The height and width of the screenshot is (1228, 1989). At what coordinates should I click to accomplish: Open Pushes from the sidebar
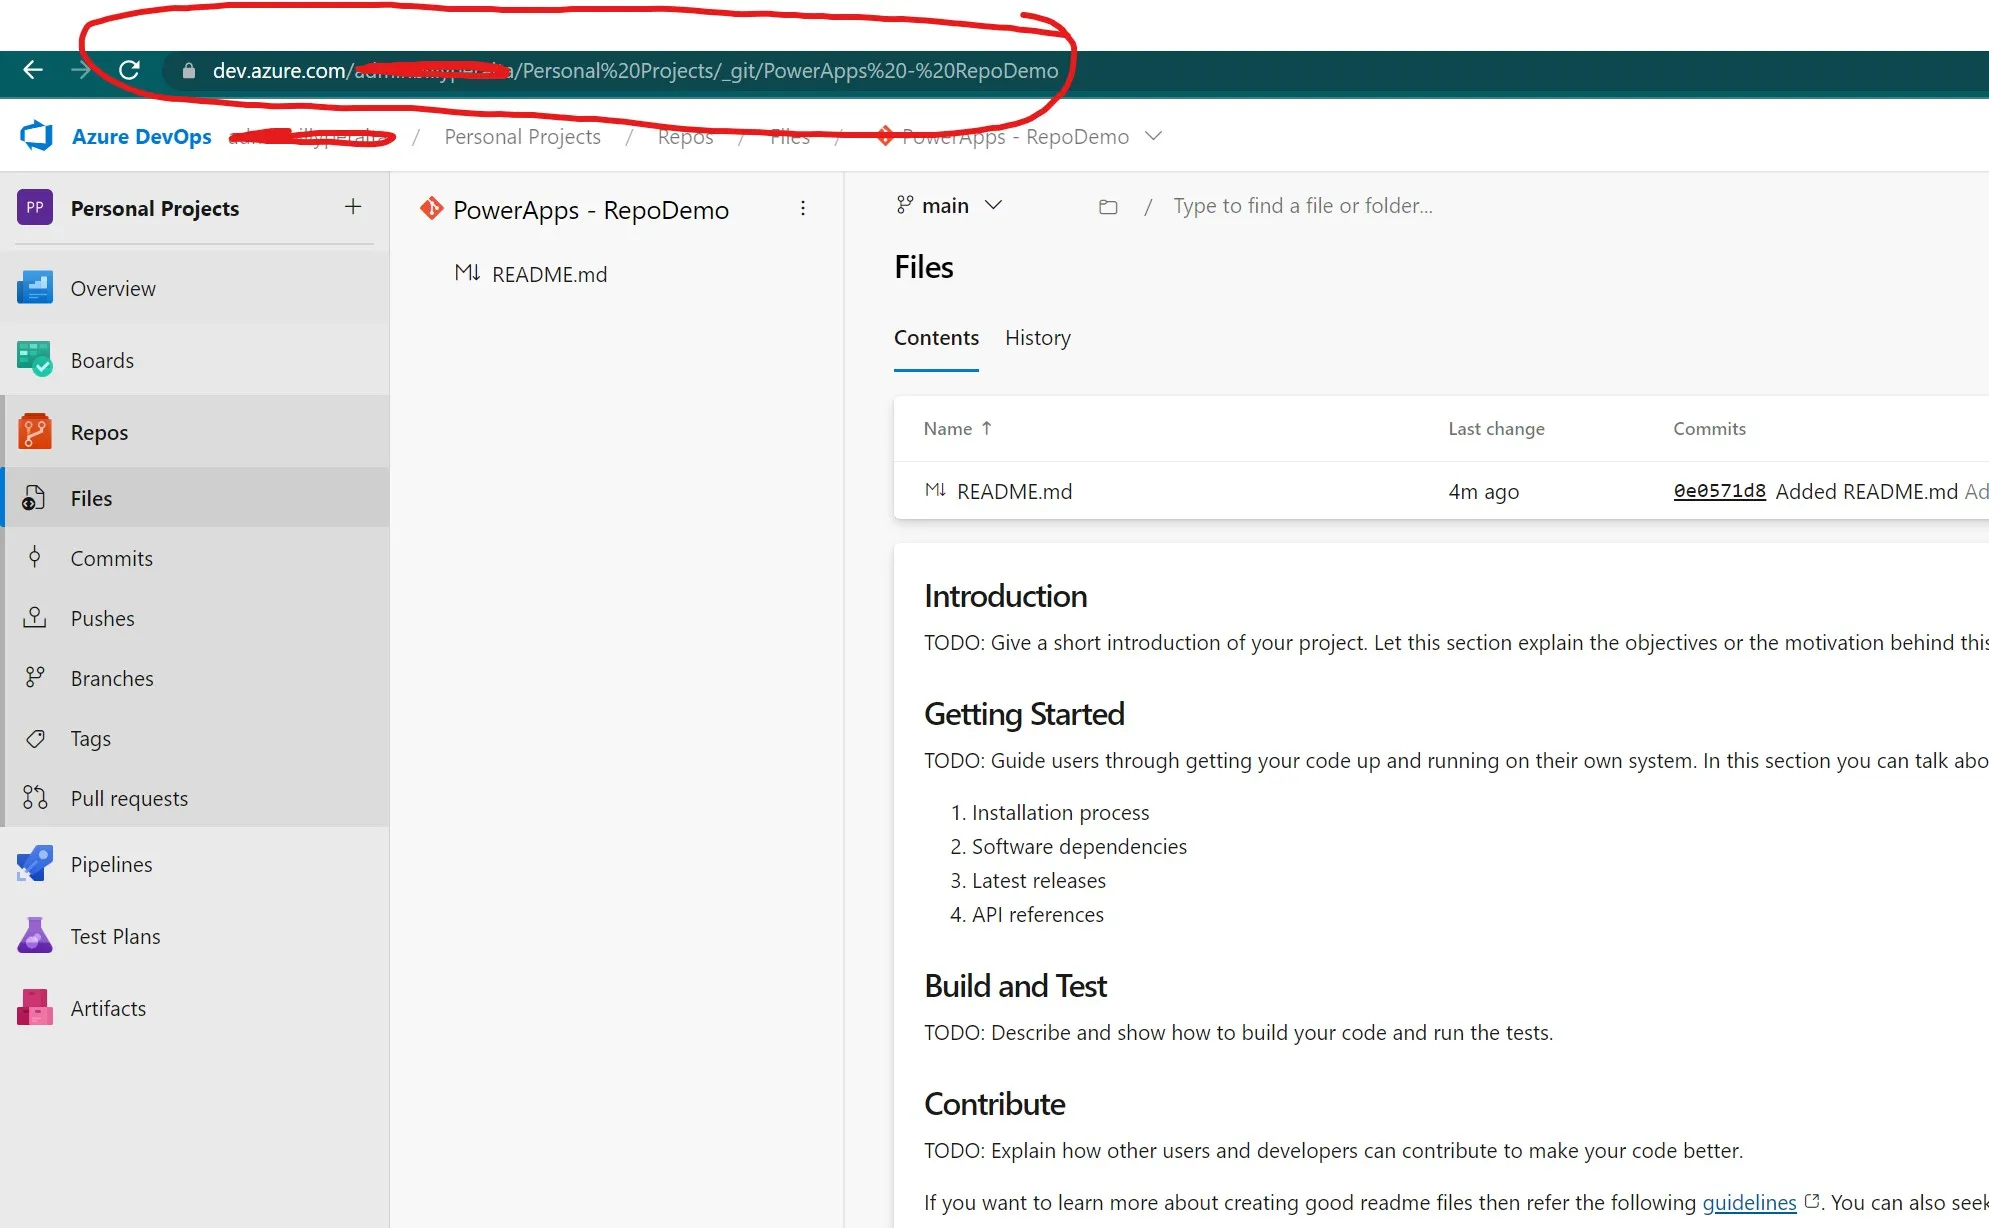click(x=101, y=618)
